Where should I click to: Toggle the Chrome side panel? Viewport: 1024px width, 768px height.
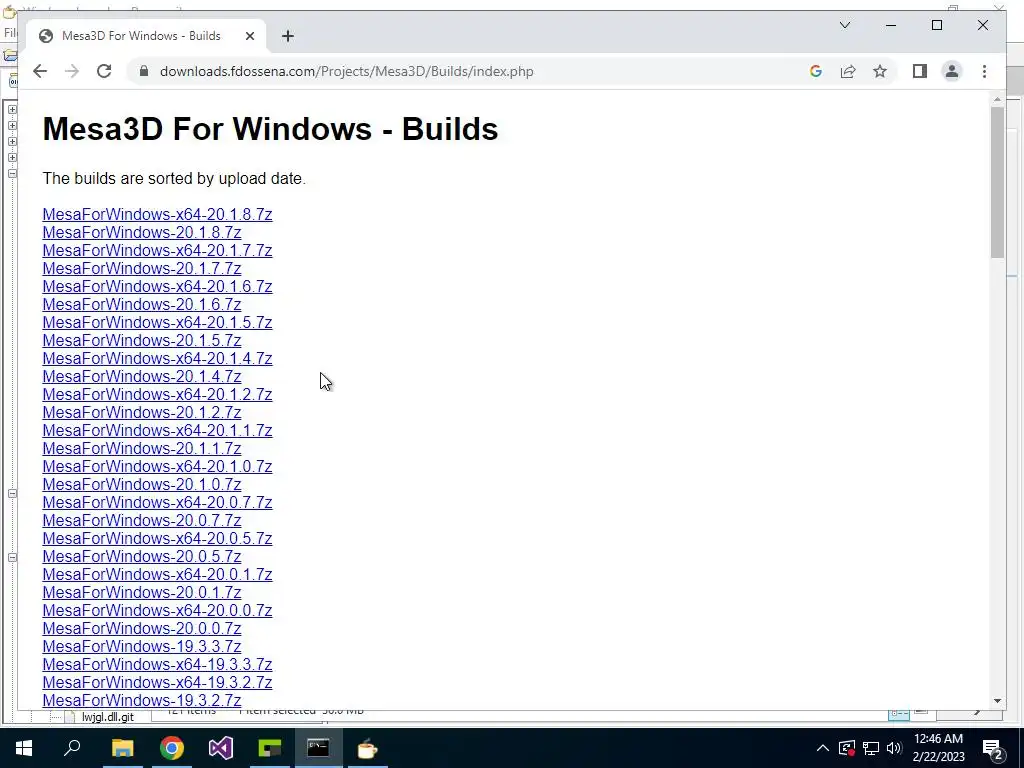pos(920,71)
